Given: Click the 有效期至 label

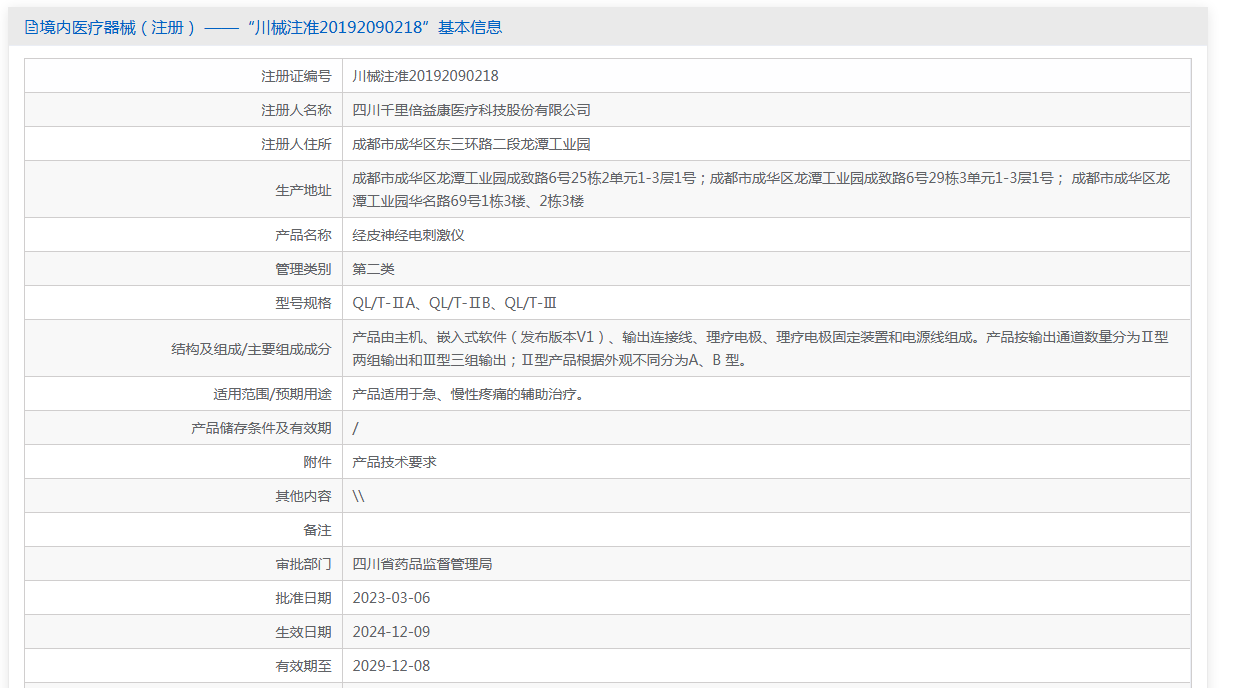Looking at the screenshot, I should pyautogui.click(x=303, y=666).
